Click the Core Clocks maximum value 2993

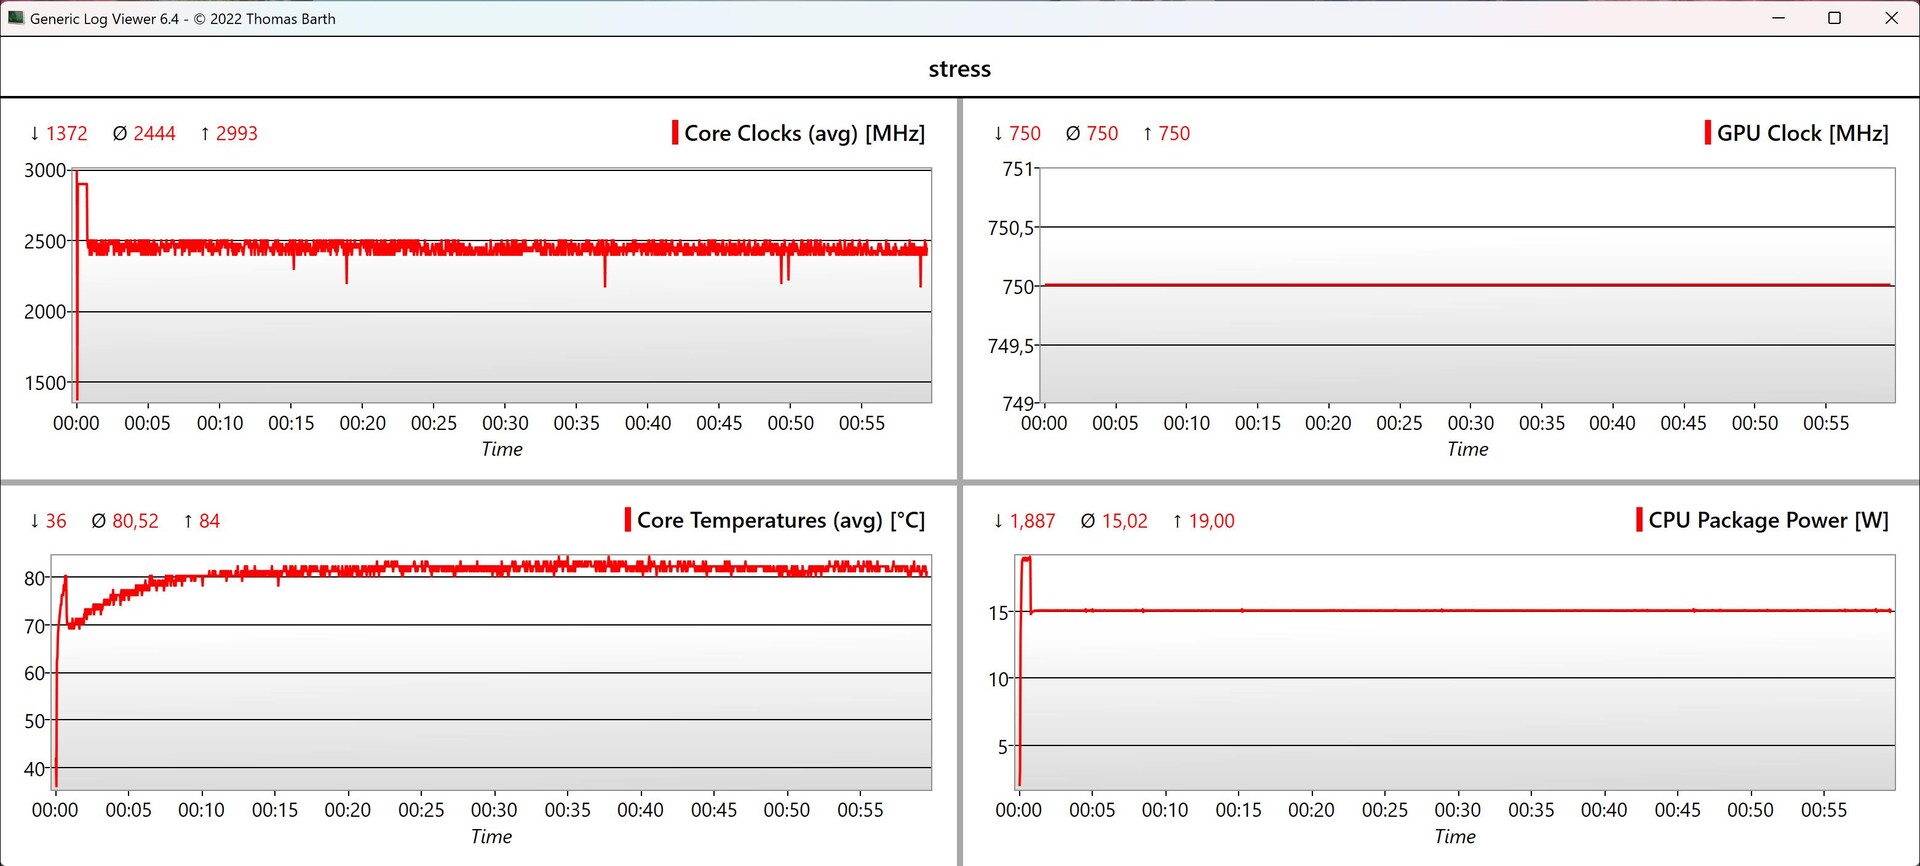[236, 134]
